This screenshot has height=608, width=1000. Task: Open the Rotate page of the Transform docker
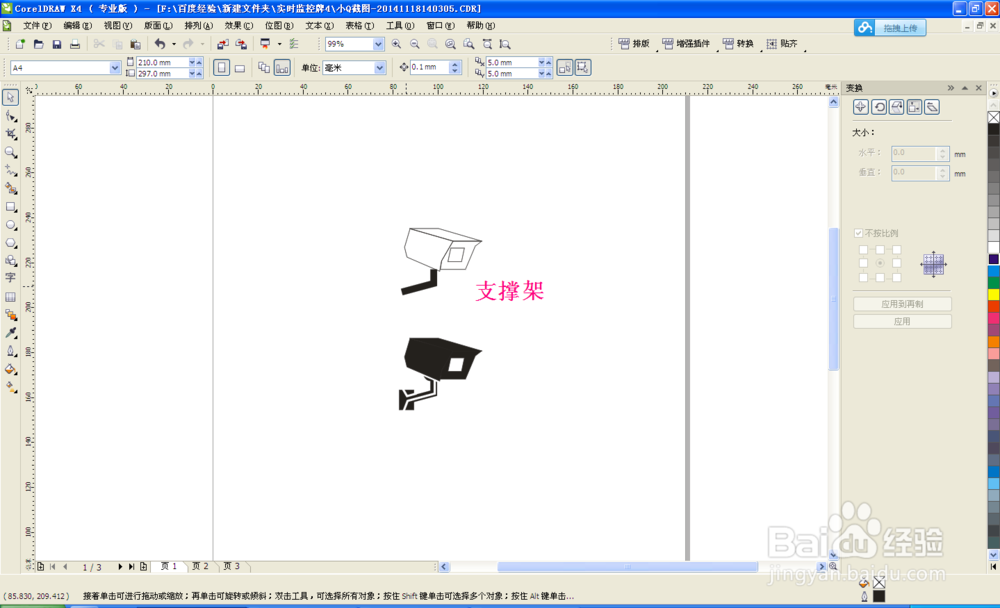click(x=878, y=107)
